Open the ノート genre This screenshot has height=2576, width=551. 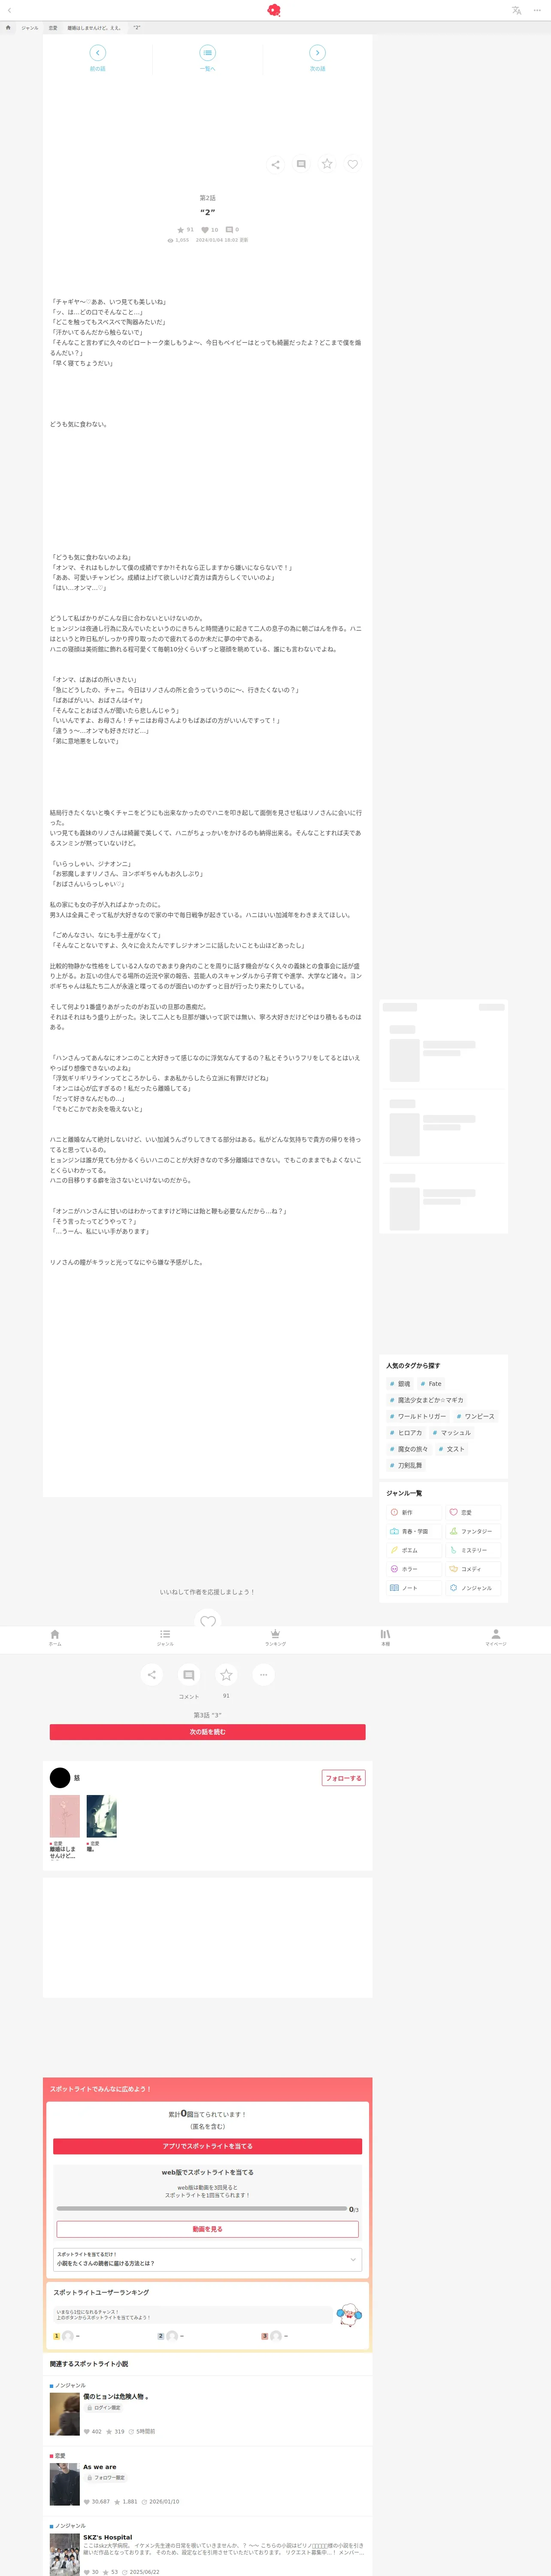click(x=414, y=1588)
